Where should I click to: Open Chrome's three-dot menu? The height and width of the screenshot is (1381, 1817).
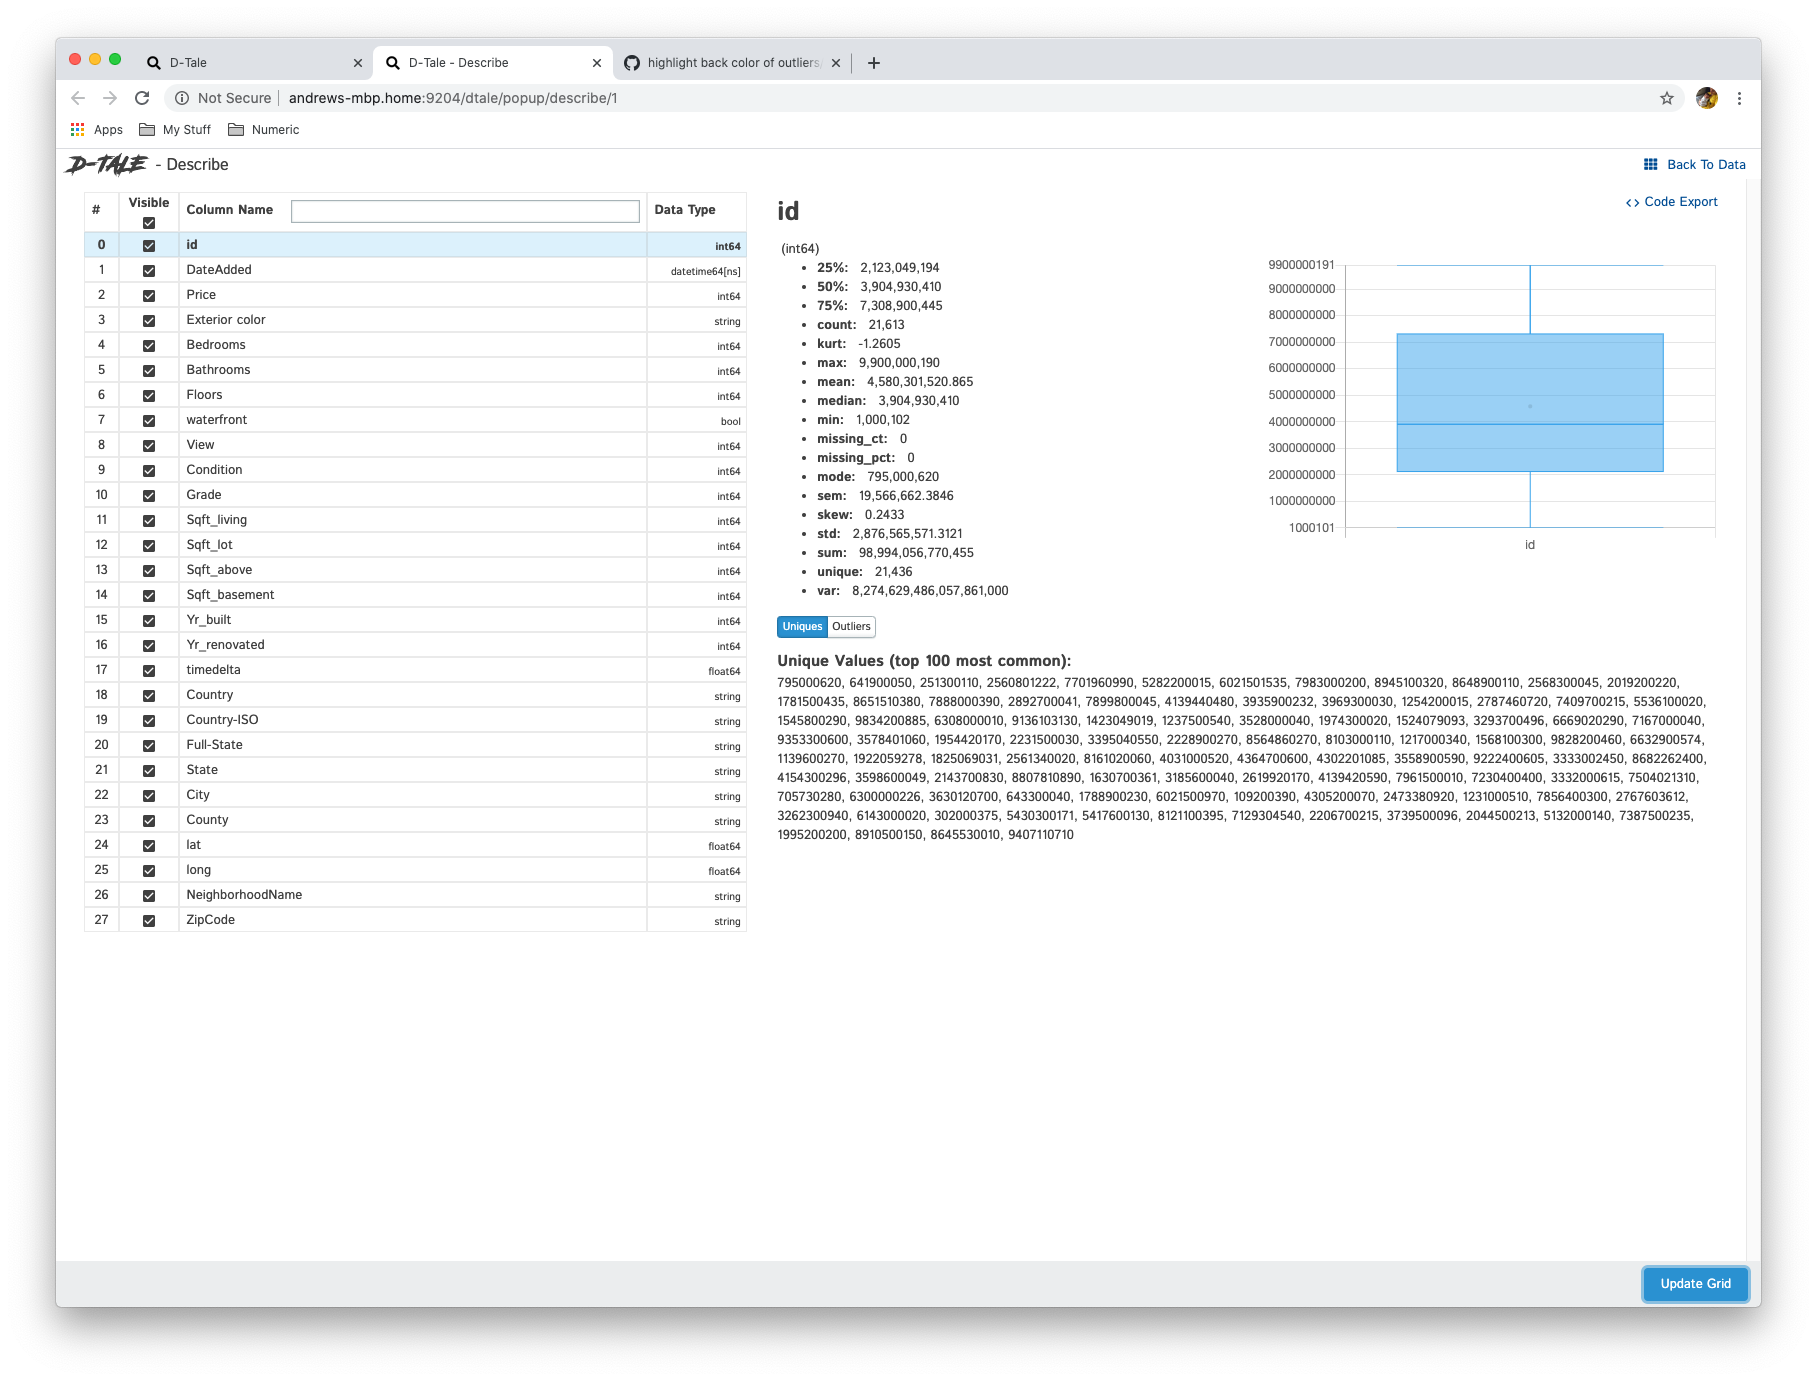pos(1740,98)
